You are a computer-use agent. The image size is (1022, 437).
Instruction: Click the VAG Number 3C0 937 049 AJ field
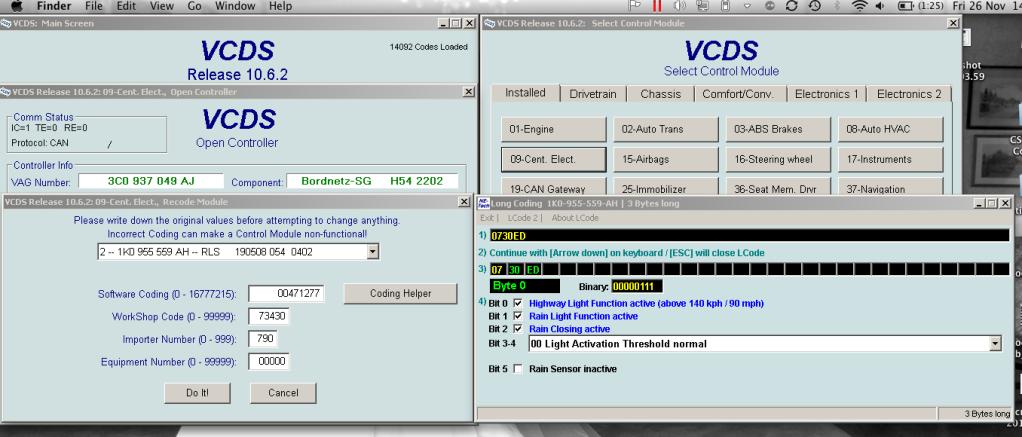[151, 181]
